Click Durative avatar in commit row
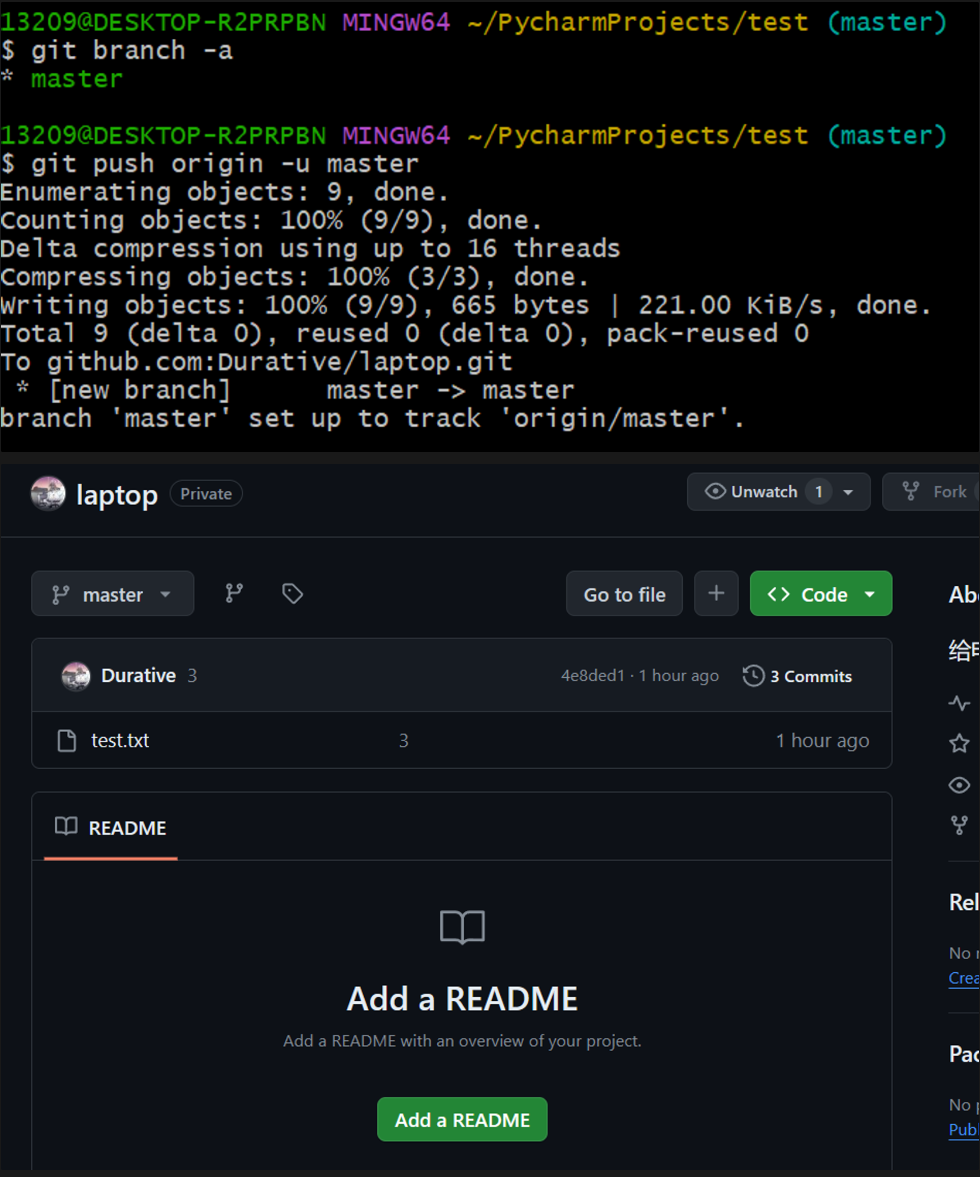This screenshot has height=1177, width=980. click(76, 676)
